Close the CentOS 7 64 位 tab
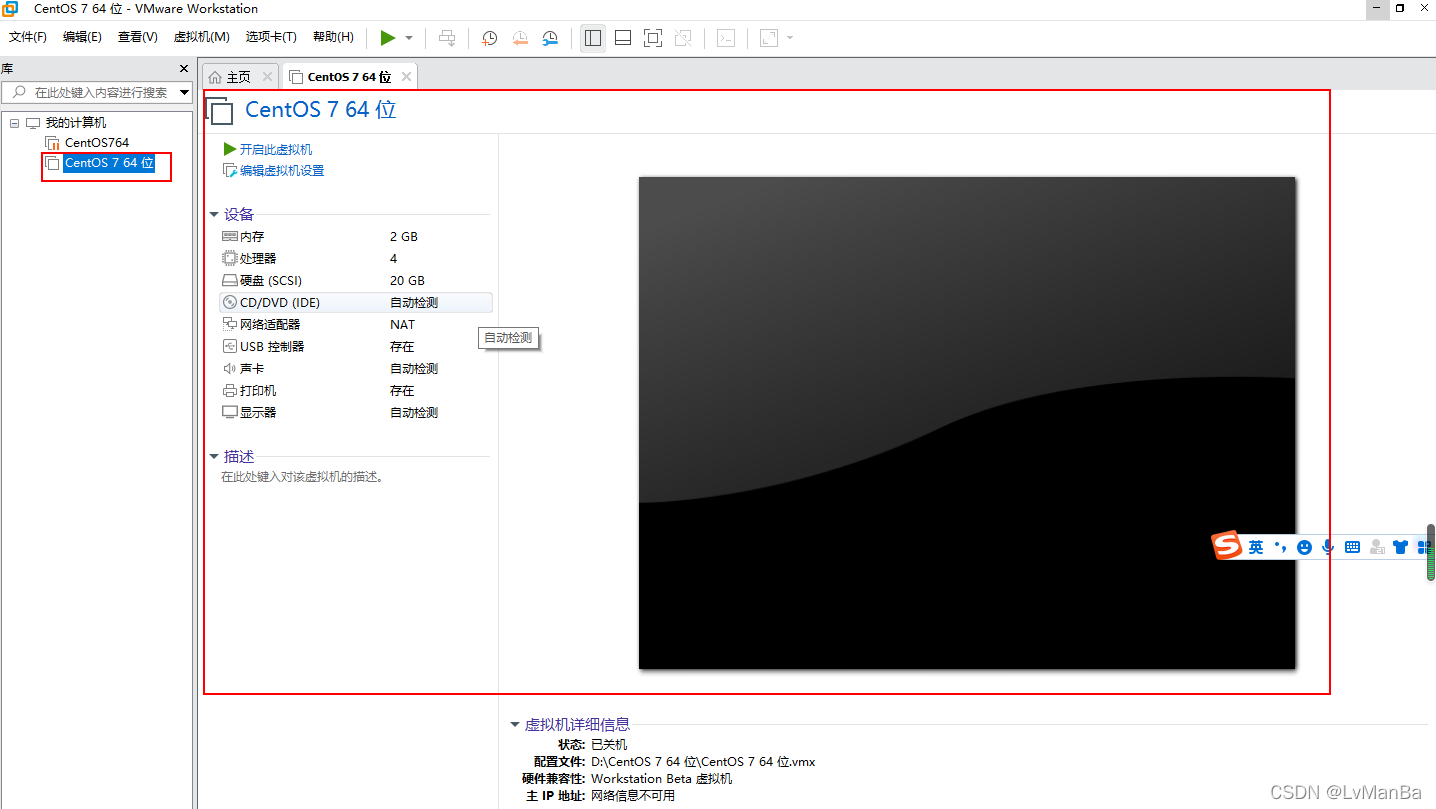 coord(406,77)
